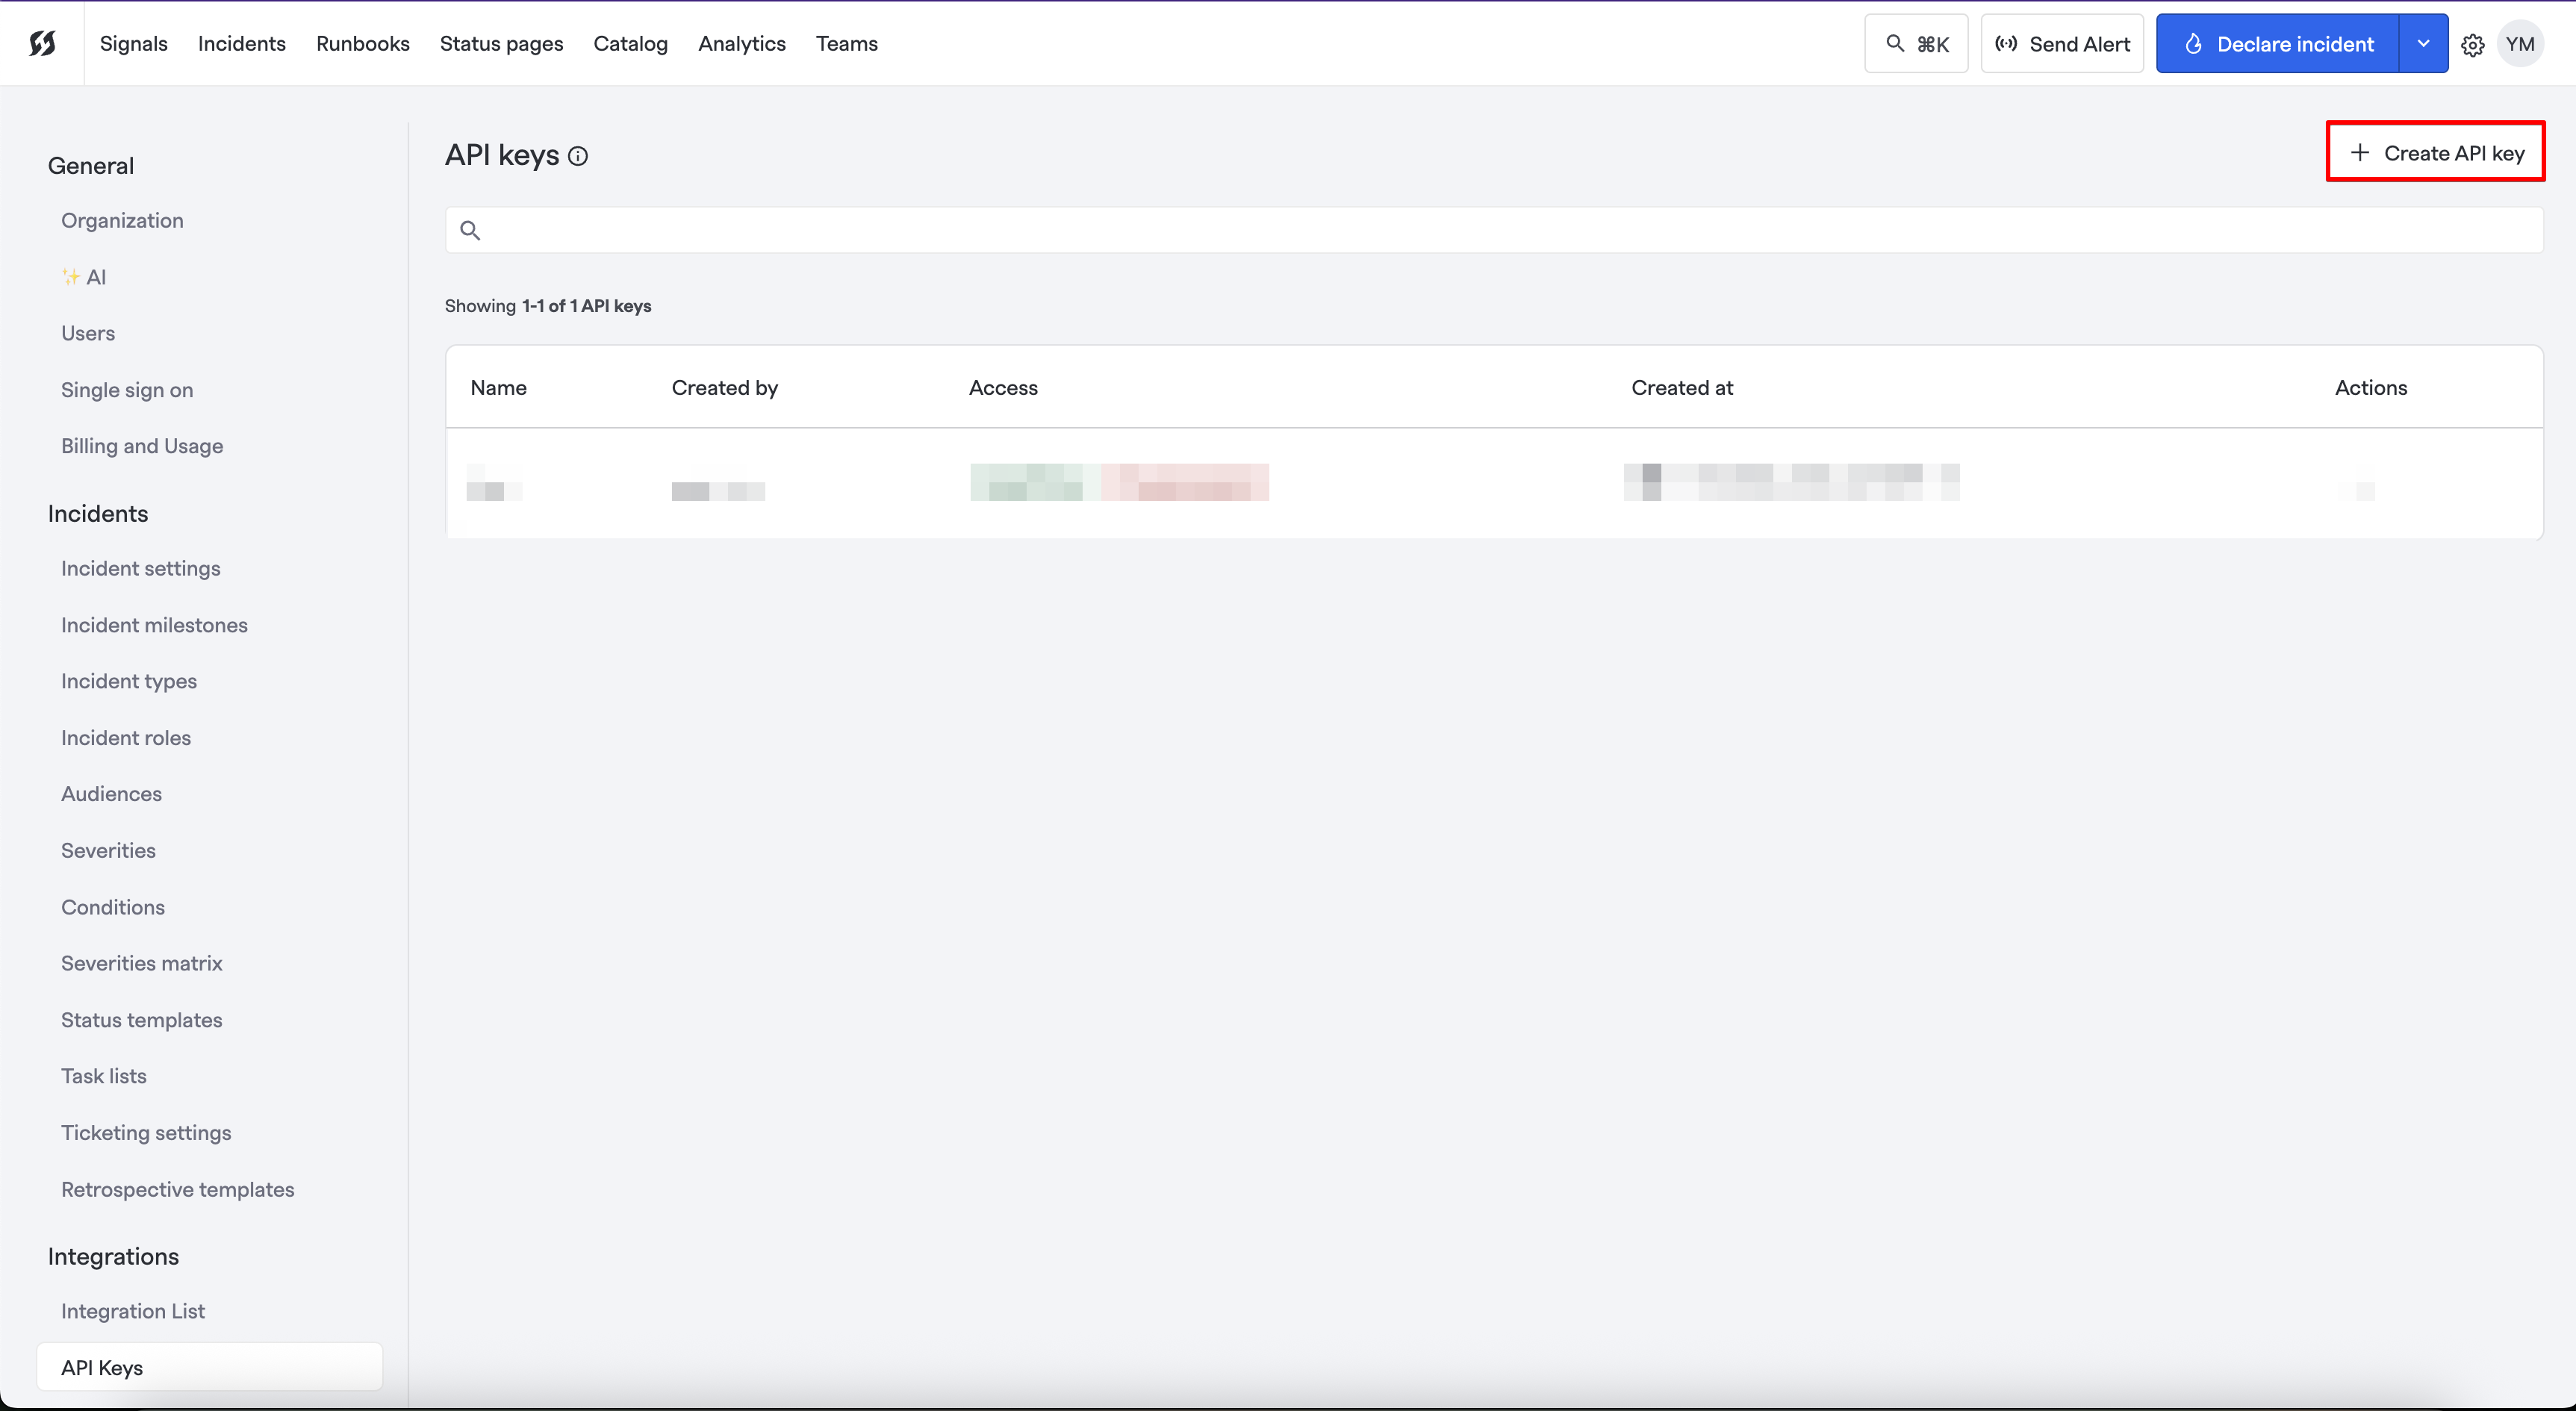This screenshot has width=2576, height=1411.
Task: Open the Teams menu item
Action: 846,43
